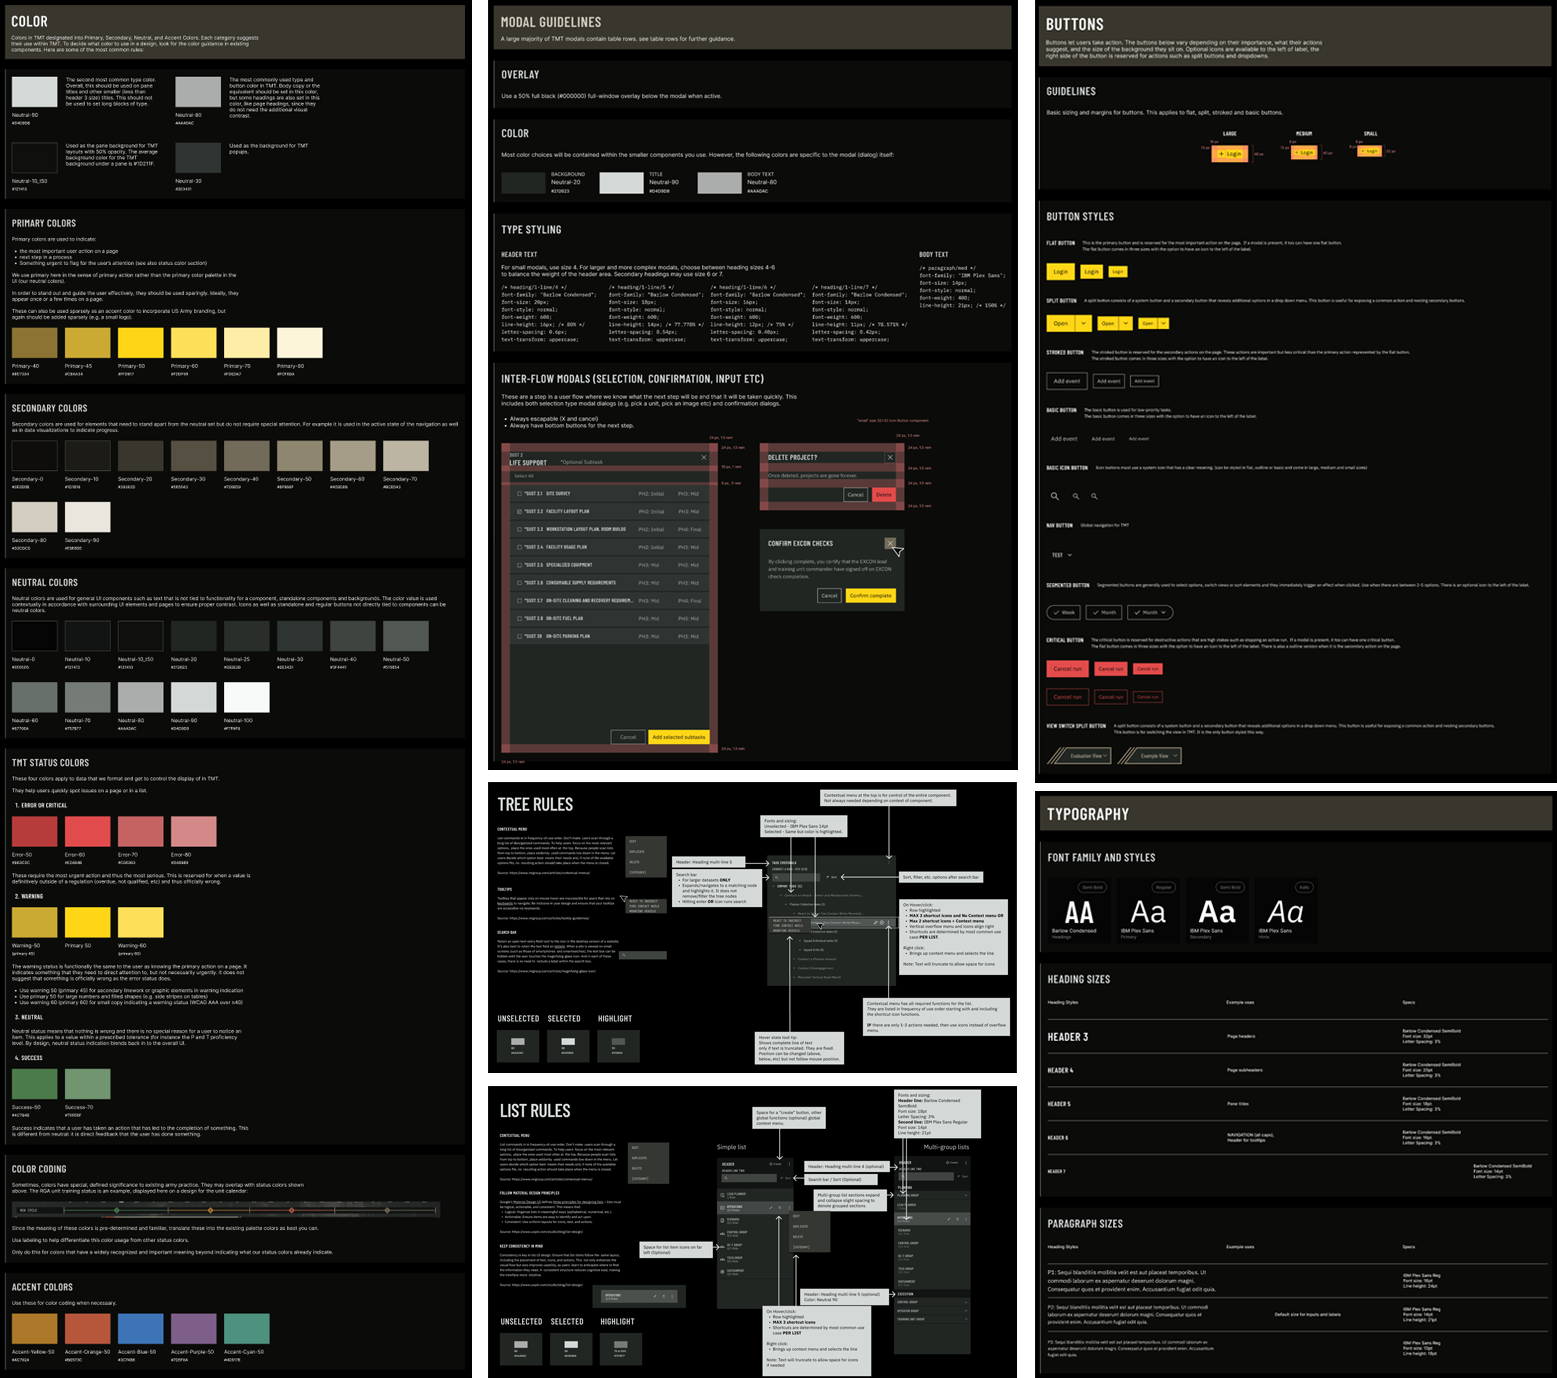Screen dimensions: 1557x1378
Task: Click the italic IBM Plex Sans sample card
Action: pyautogui.click(x=1285, y=912)
